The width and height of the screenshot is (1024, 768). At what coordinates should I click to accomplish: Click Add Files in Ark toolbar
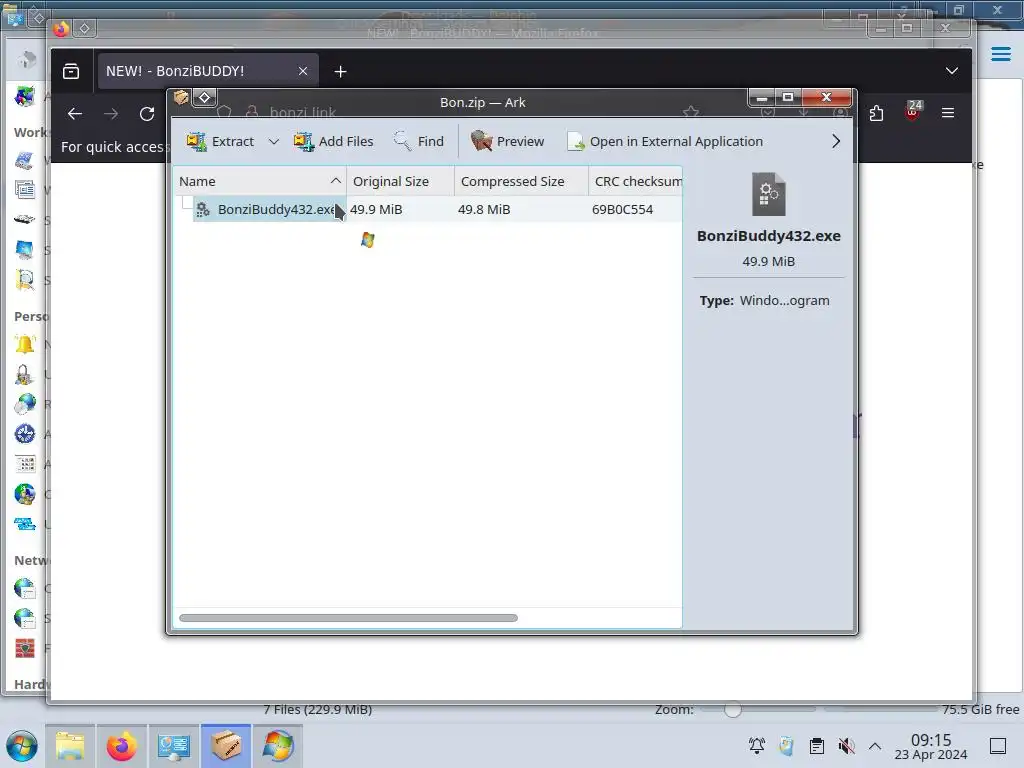click(333, 142)
